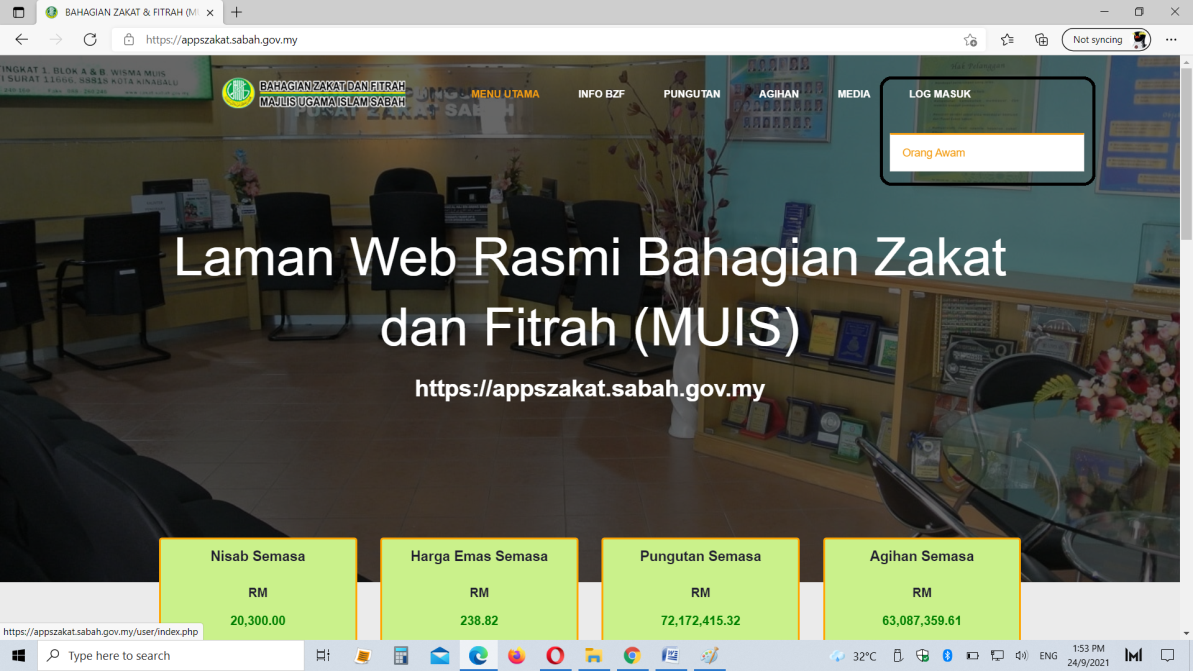
Task: Open browser Settings and more menu
Action: point(1171,40)
